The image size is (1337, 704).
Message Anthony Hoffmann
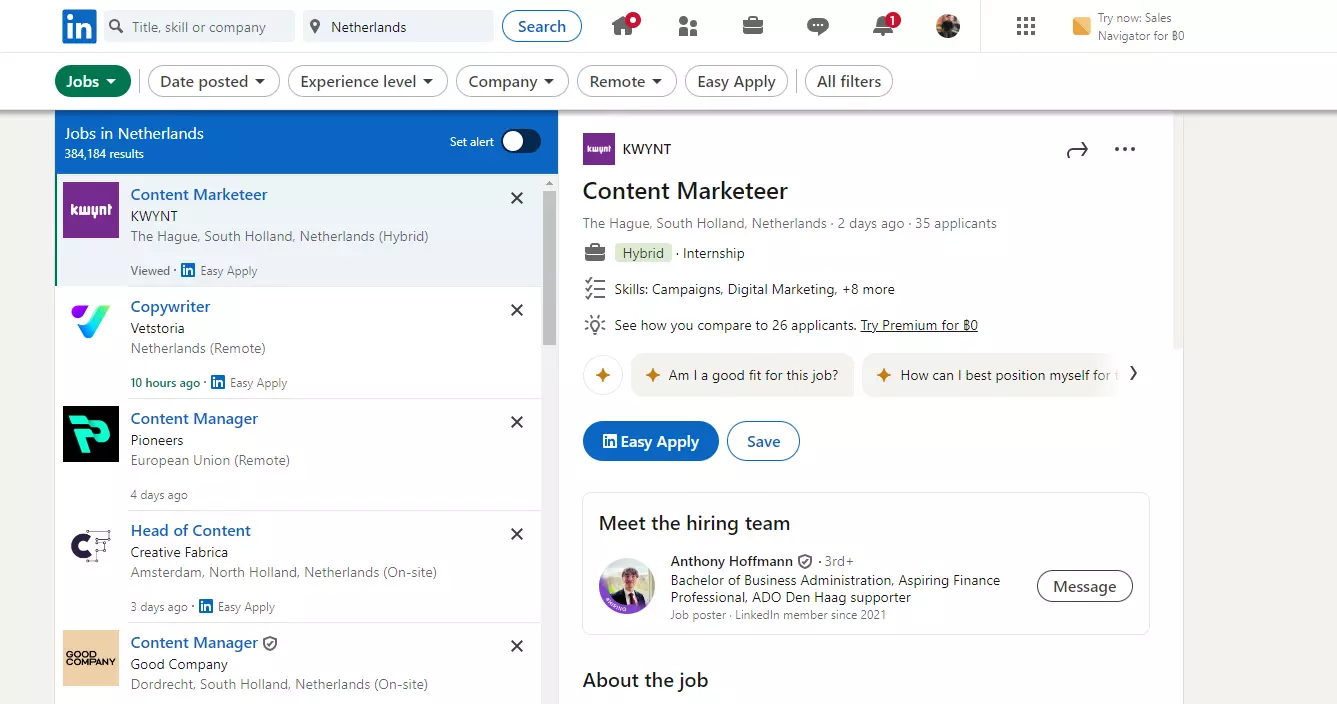pyautogui.click(x=1084, y=587)
